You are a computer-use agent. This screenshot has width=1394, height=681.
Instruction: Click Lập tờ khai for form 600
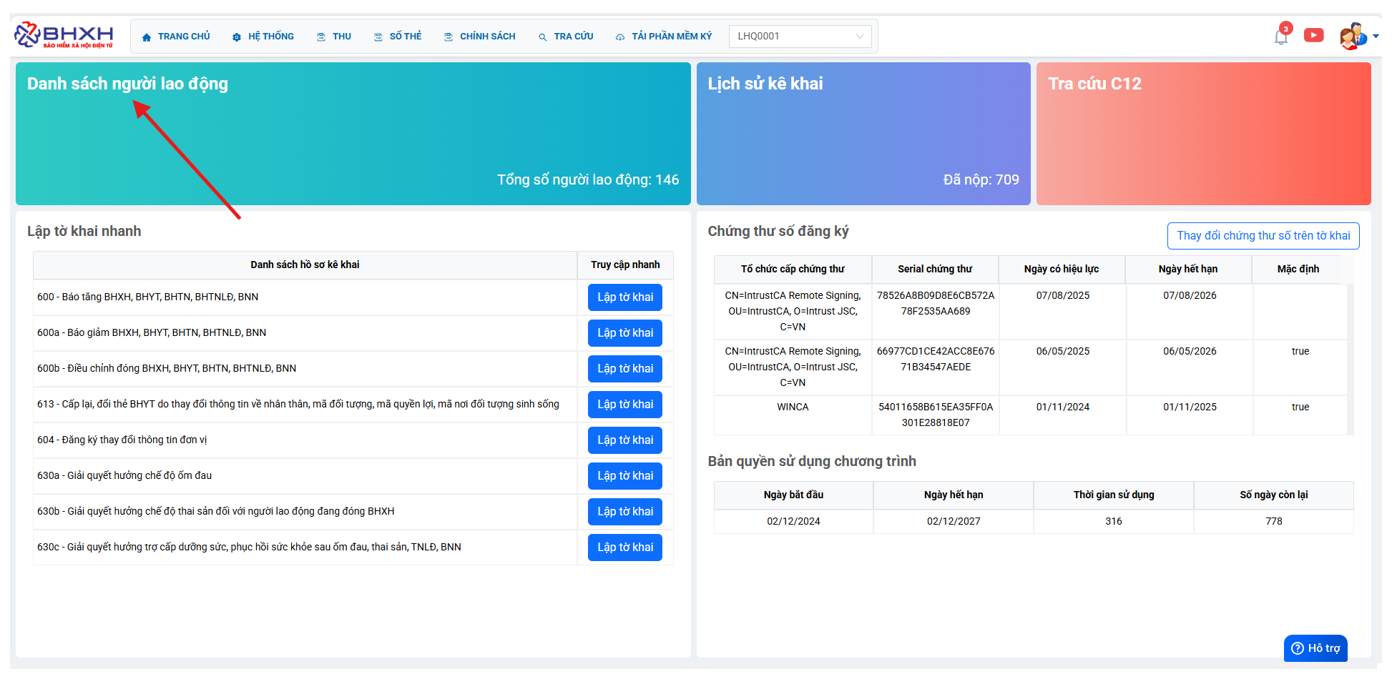(x=625, y=297)
